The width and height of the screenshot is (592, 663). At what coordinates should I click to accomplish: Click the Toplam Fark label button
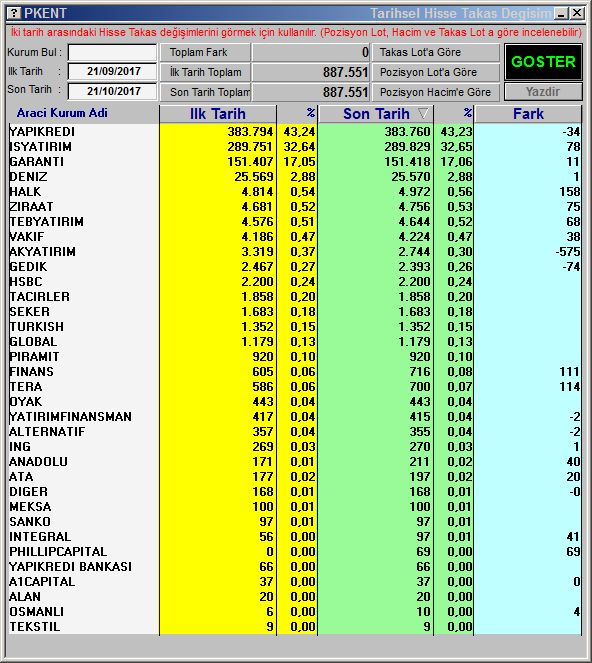click(205, 52)
